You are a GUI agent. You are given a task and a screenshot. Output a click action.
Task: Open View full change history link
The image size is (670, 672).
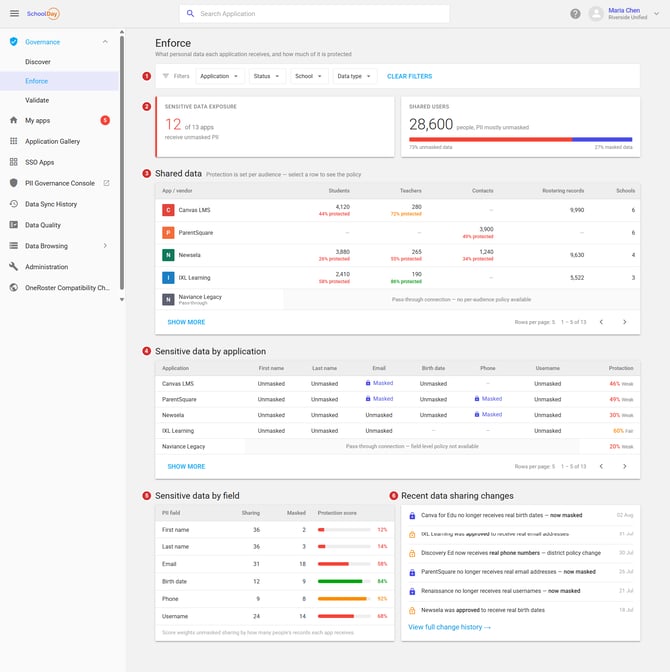pyautogui.click(x=449, y=627)
